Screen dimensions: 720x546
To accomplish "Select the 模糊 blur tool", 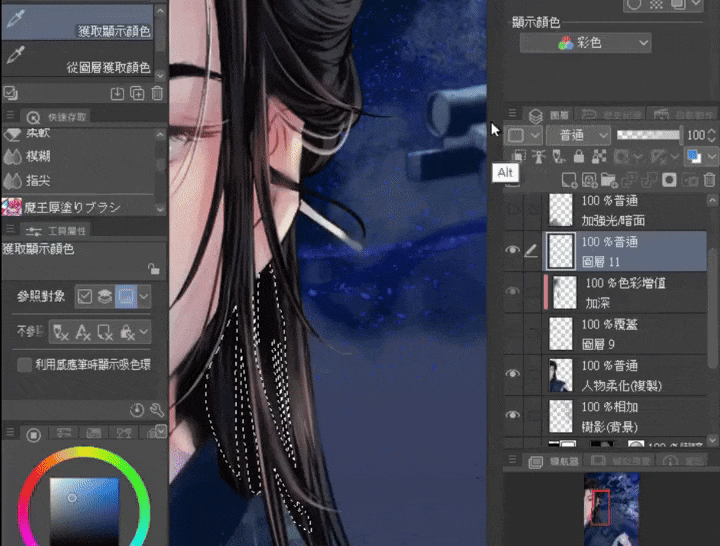I will pos(77,156).
